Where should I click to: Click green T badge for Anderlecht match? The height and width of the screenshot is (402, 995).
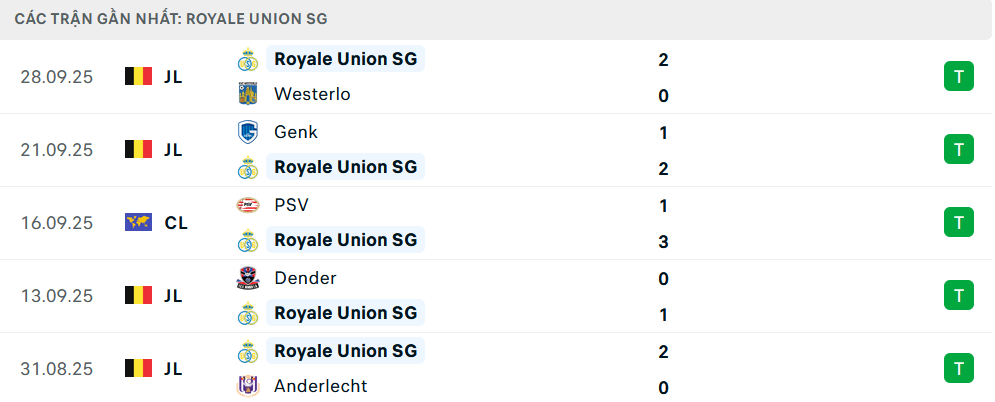point(958,368)
